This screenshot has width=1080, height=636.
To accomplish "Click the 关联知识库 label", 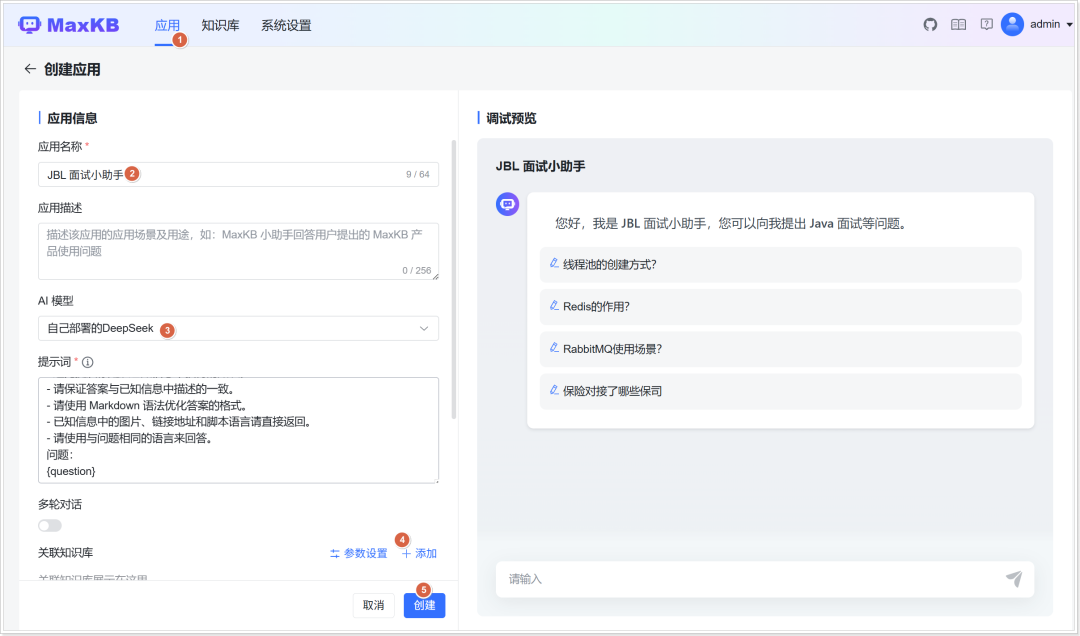I will 65,553.
